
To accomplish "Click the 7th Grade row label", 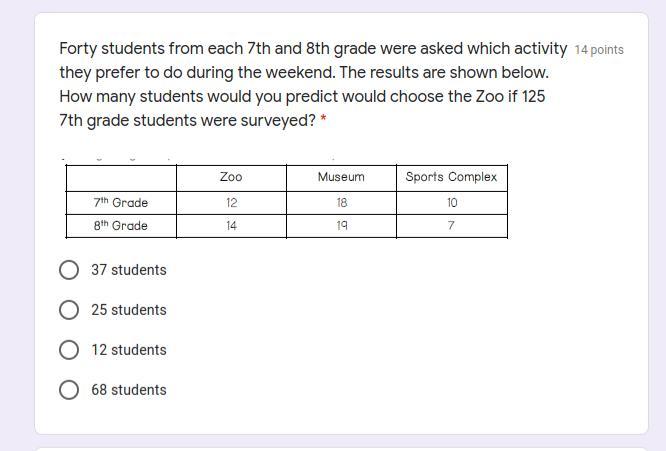I will [121, 203].
